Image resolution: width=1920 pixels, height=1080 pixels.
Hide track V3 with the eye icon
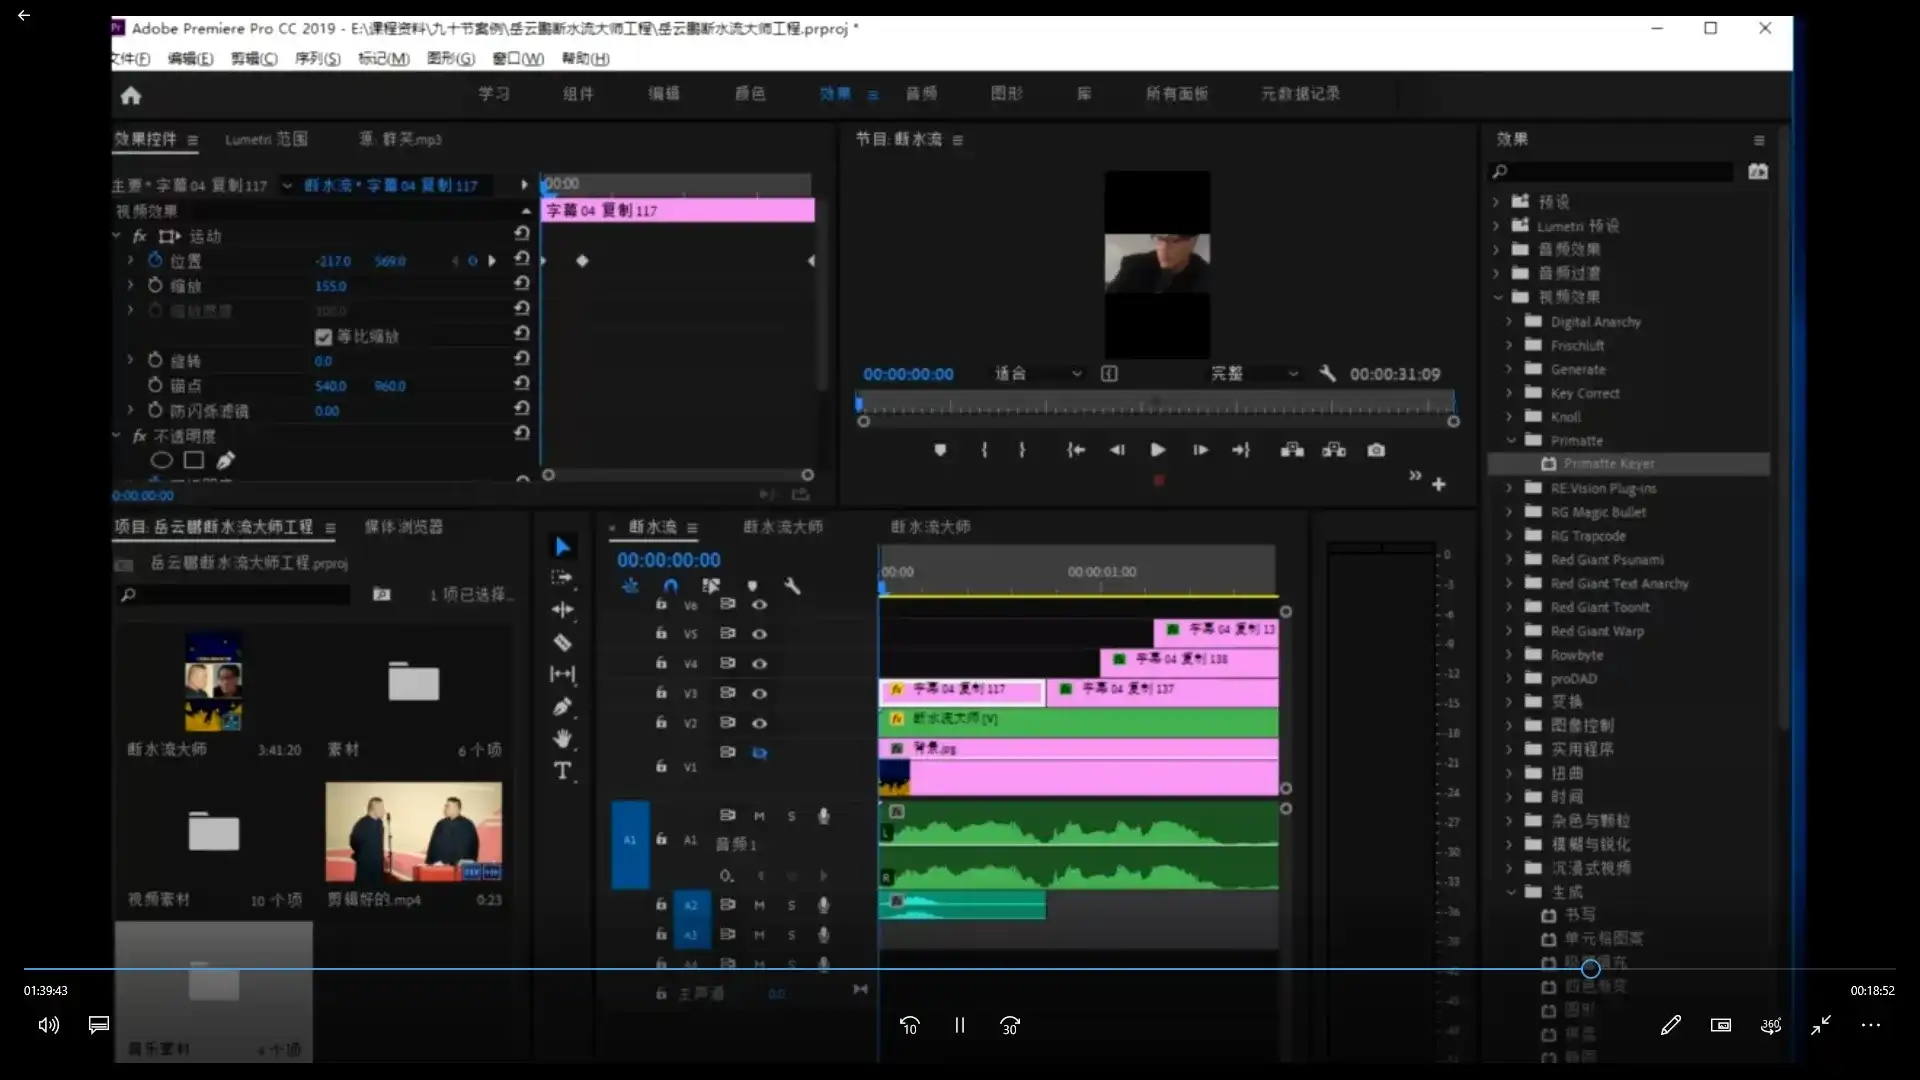point(759,692)
